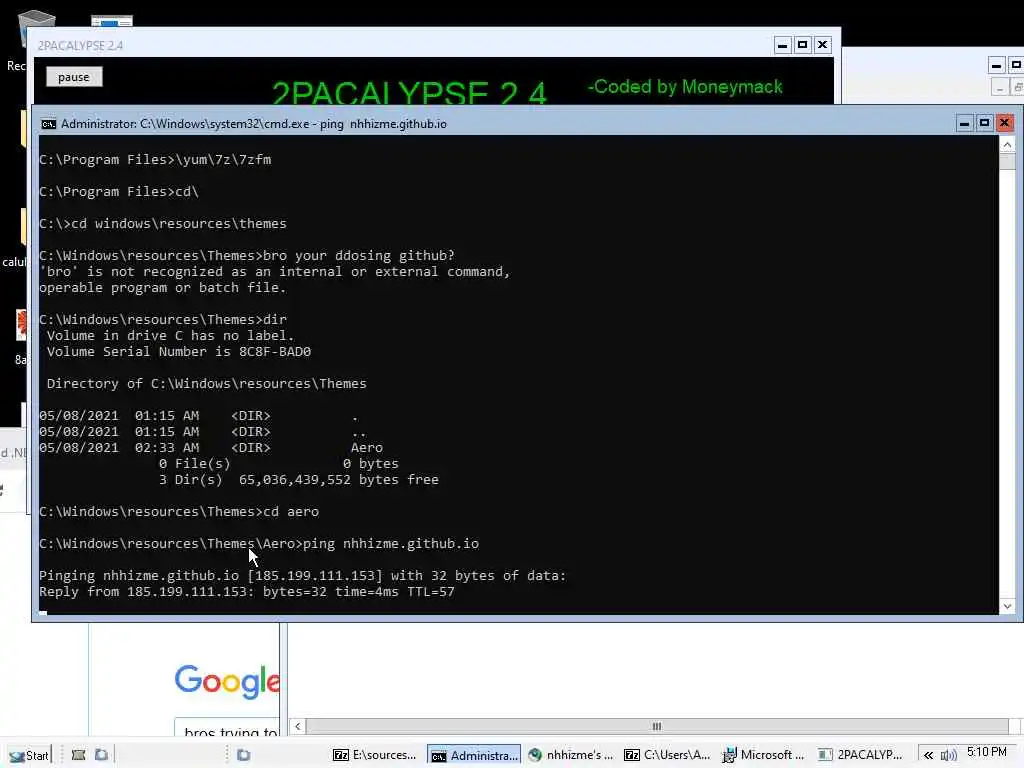Close the 2PACALYPSE 2.4 window
The height and width of the screenshot is (768, 1024).
[823, 45]
